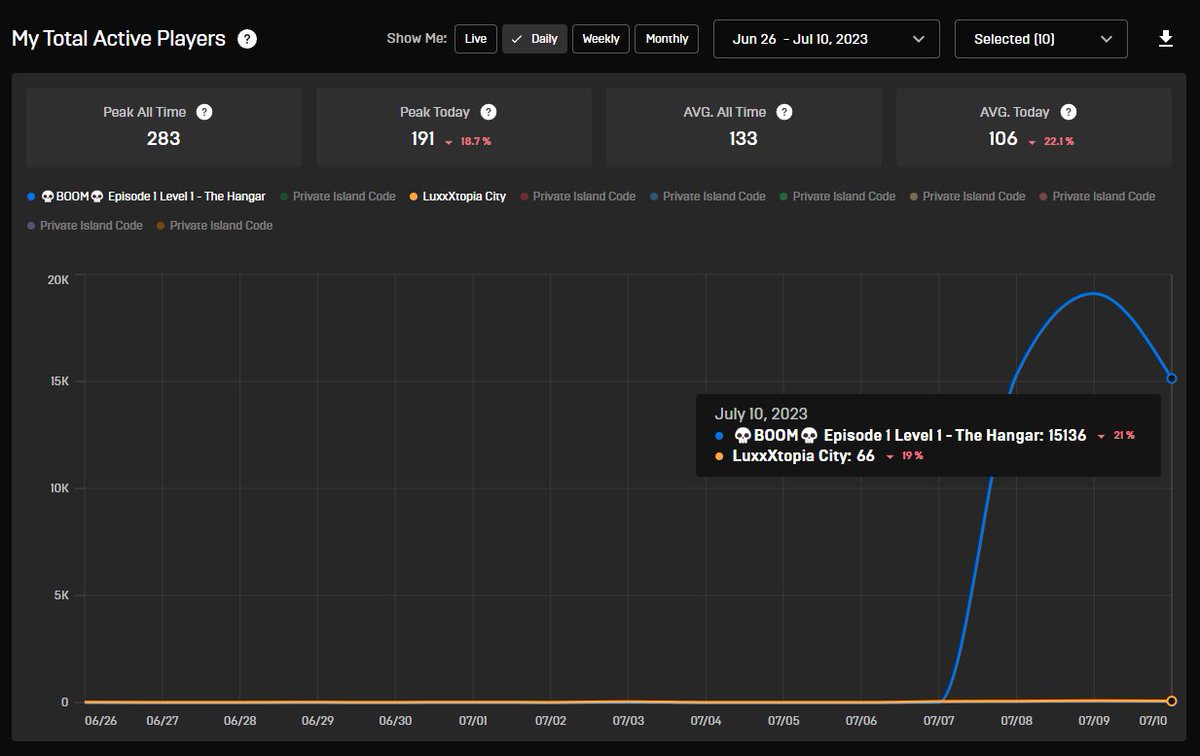Click the 10K label on the y-axis
The width and height of the screenshot is (1200, 756).
pyautogui.click(x=58, y=488)
